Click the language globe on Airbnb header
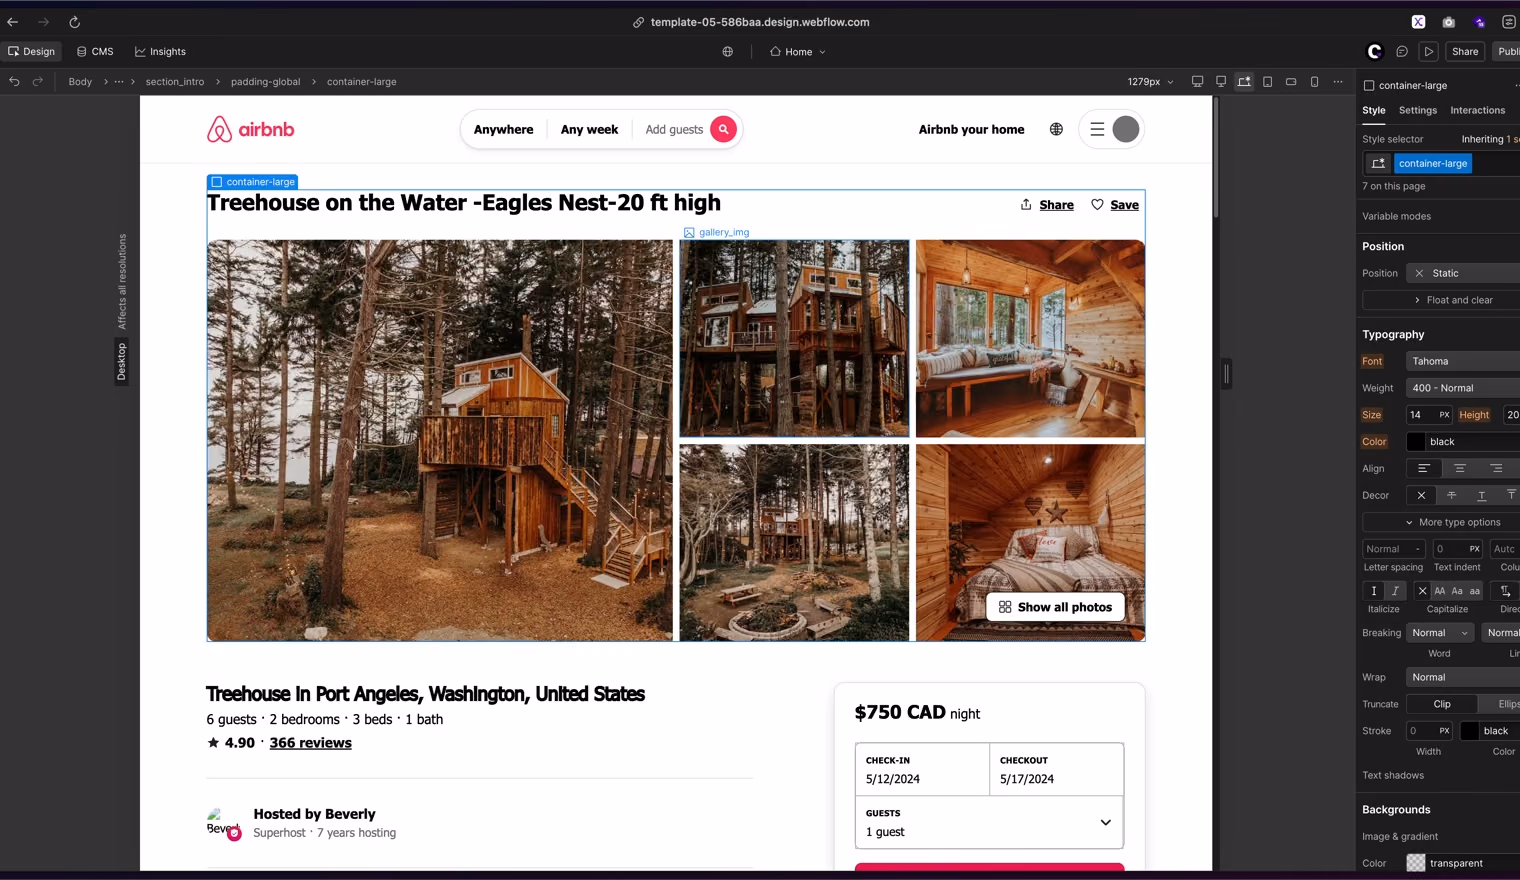 pos(1056,129)
